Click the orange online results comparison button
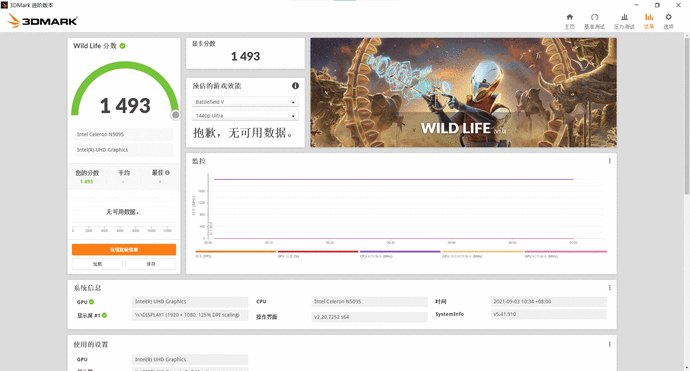The width and height of the screenshot is (690, 371). (x=124, y=250)
